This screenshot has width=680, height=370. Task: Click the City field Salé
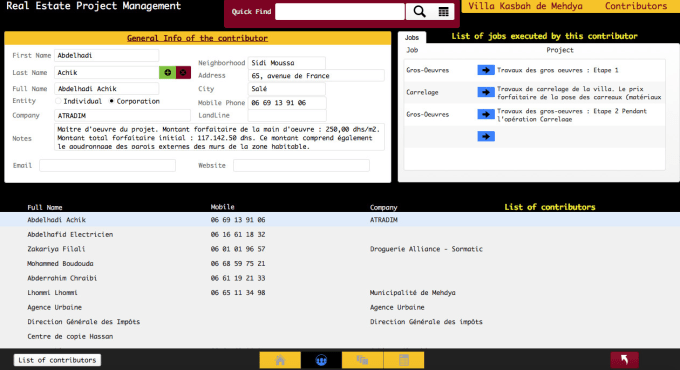pos(287,89)
